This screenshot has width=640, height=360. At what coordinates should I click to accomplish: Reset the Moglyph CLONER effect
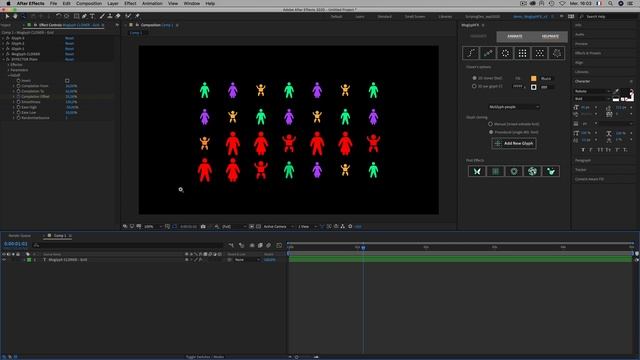tap(69, 54)
